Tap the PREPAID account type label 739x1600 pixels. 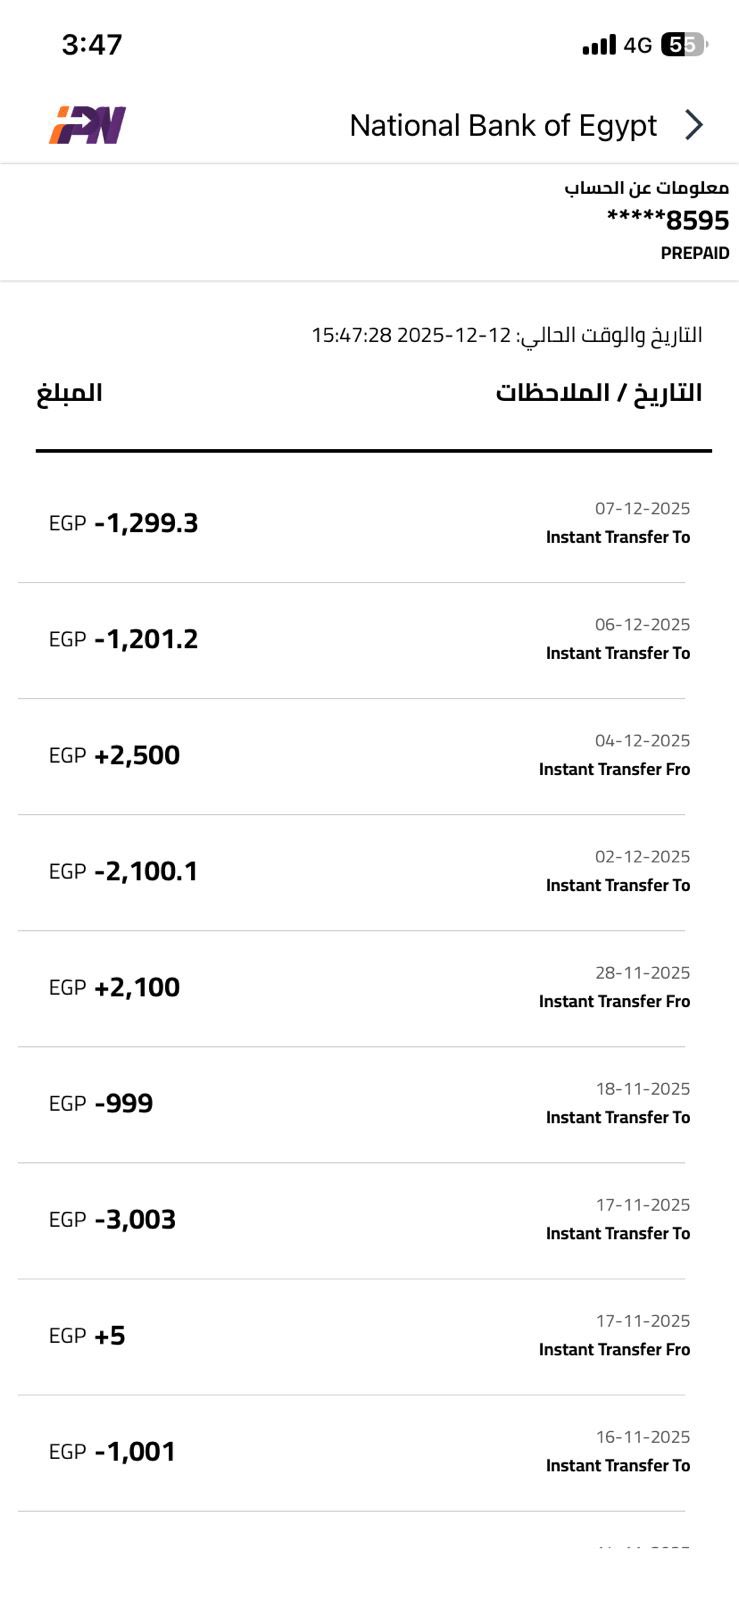(x=695, y=253)
